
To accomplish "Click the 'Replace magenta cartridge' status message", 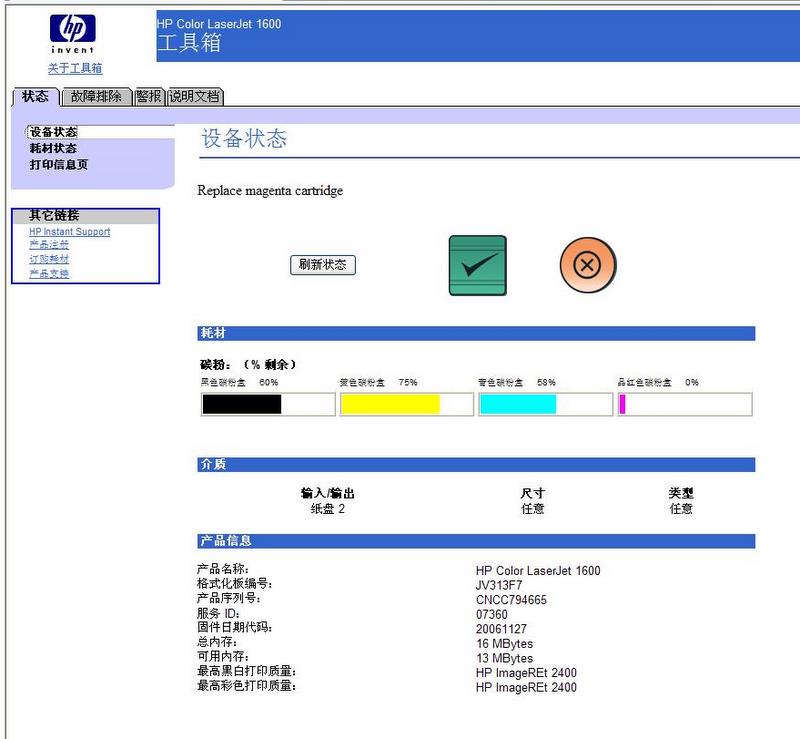I will click(270, 191).
